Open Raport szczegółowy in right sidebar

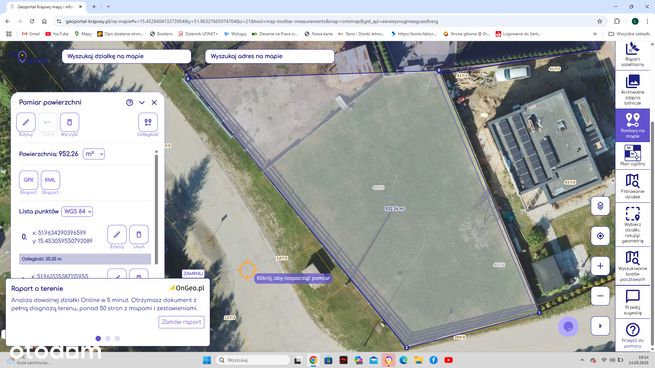click(x=632, y=55)
